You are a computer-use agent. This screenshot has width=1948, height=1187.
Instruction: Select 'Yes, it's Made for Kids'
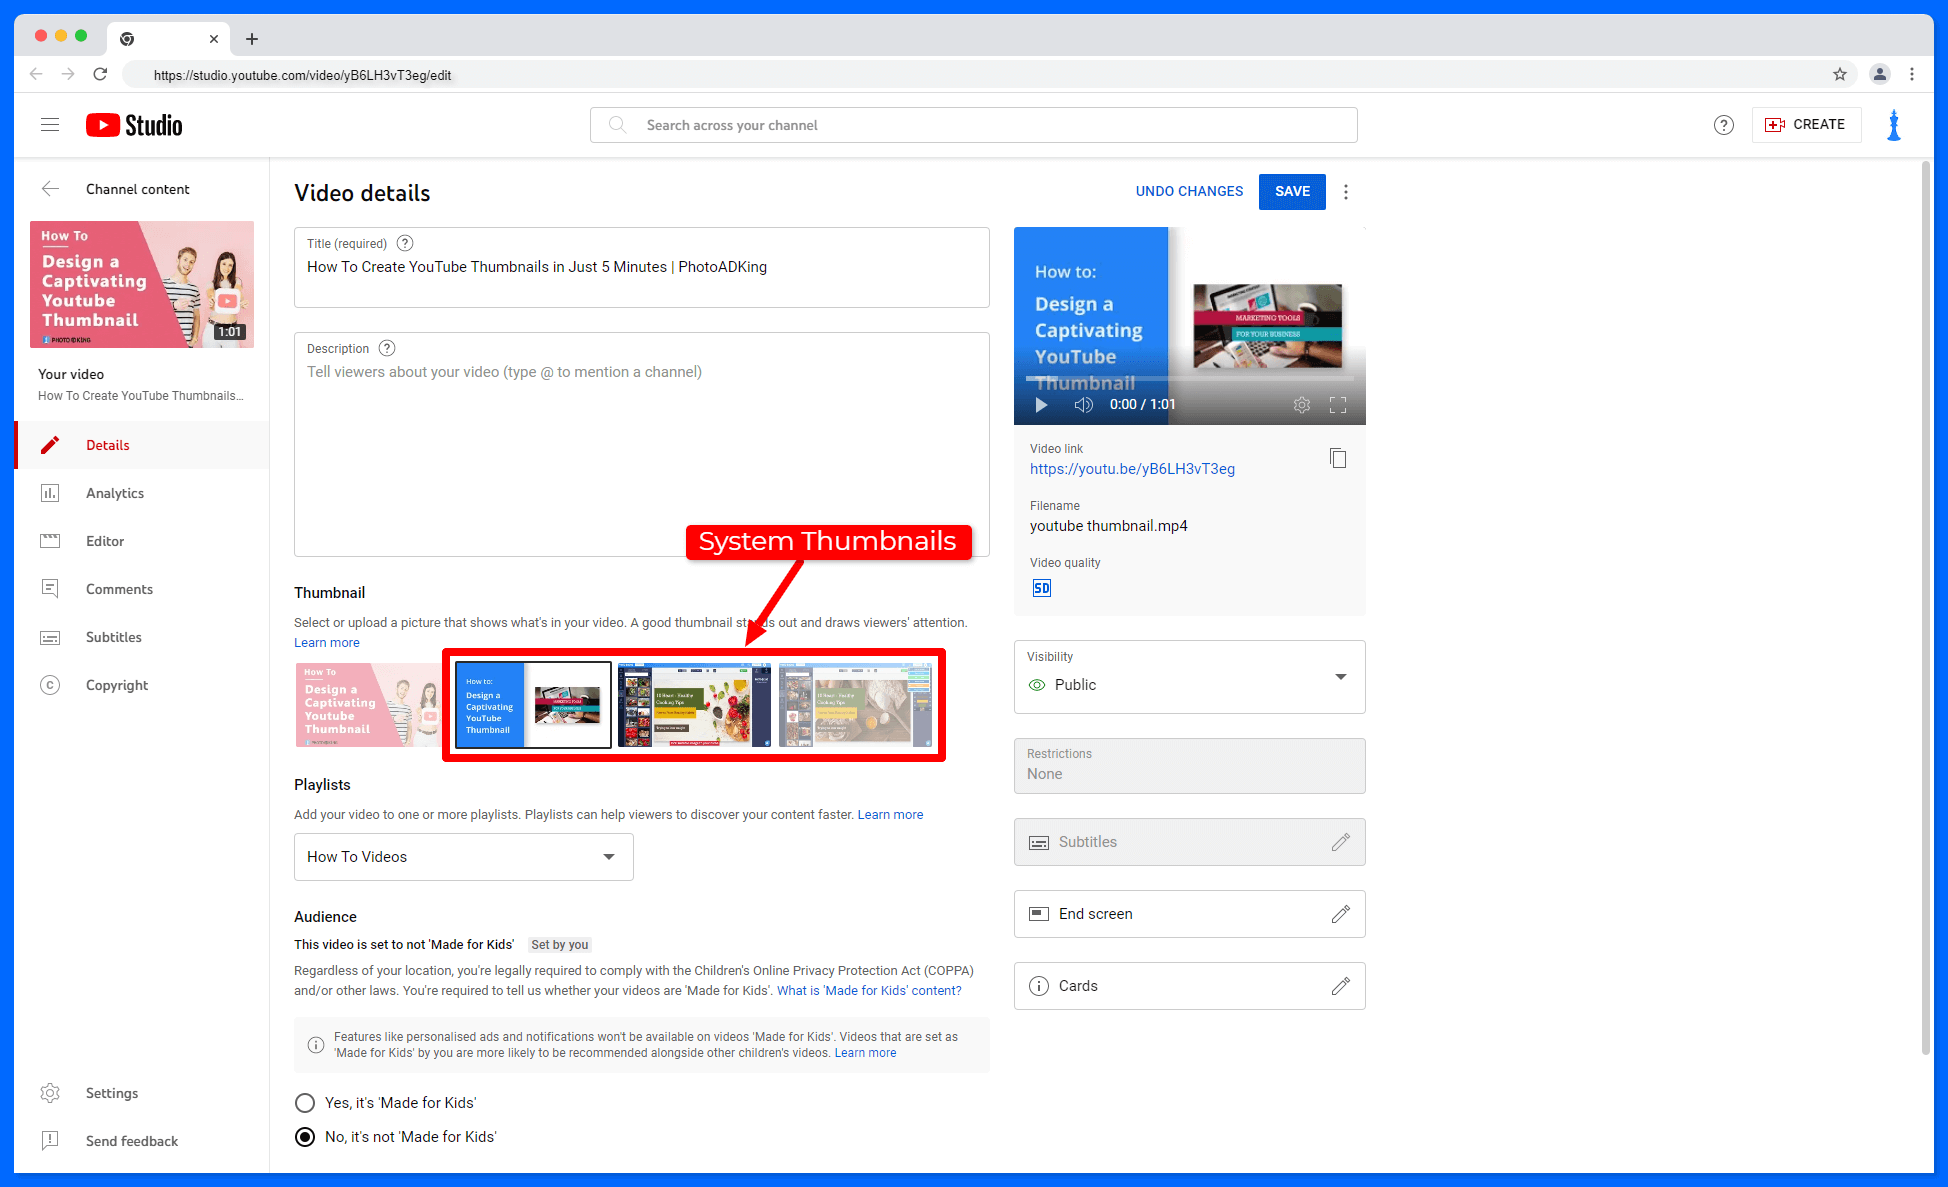coord(305,1102)
